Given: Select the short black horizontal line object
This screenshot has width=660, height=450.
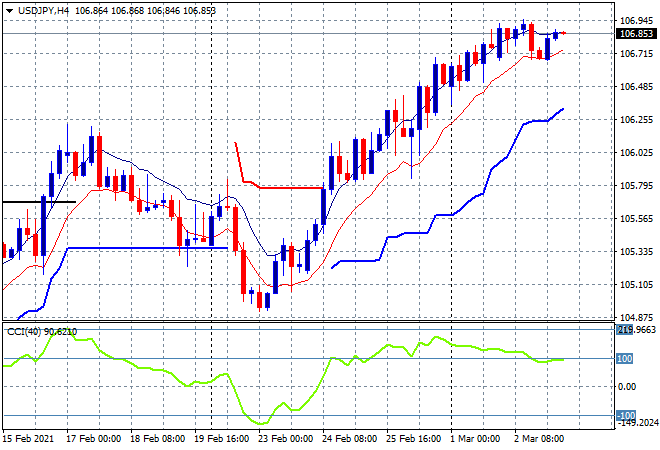Looking at the screenshot, I should click(39, 202).
